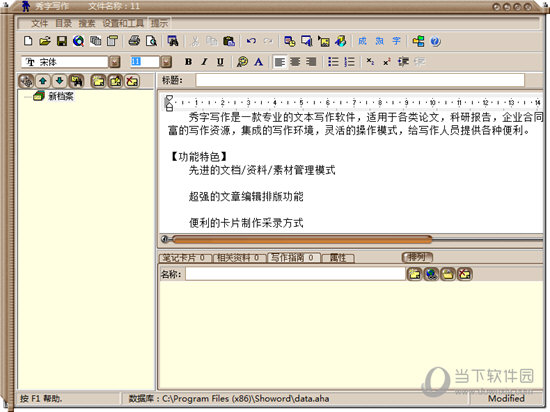The width and height of the screenshot is (550, 412).
Task: Click the superscript x² icon
Action: pyautogui.click(x=387, y=62)
